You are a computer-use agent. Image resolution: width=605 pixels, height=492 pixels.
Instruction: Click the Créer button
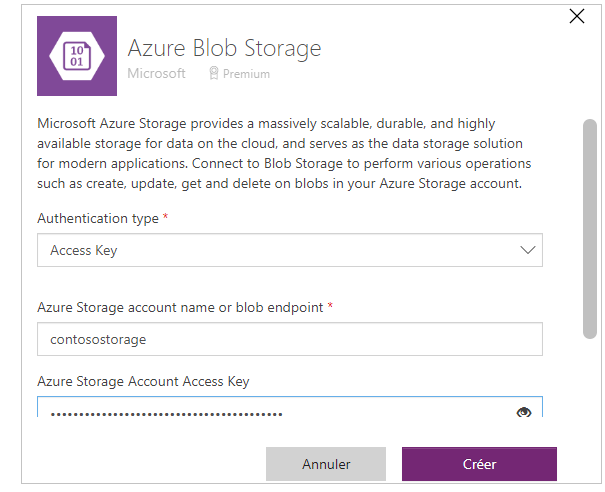pos(479,464)
